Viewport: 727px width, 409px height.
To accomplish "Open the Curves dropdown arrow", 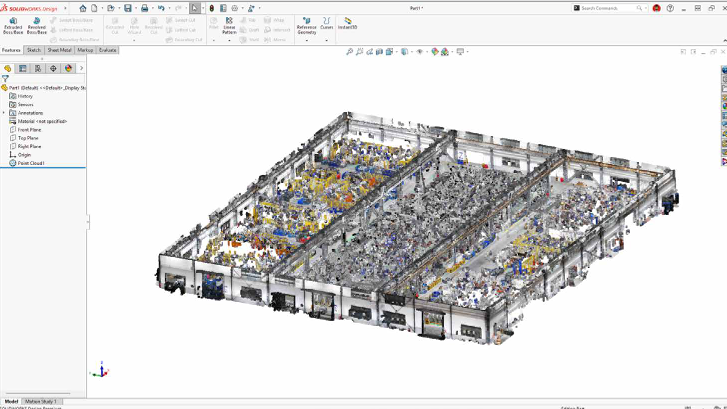I will tap(326, 40).
